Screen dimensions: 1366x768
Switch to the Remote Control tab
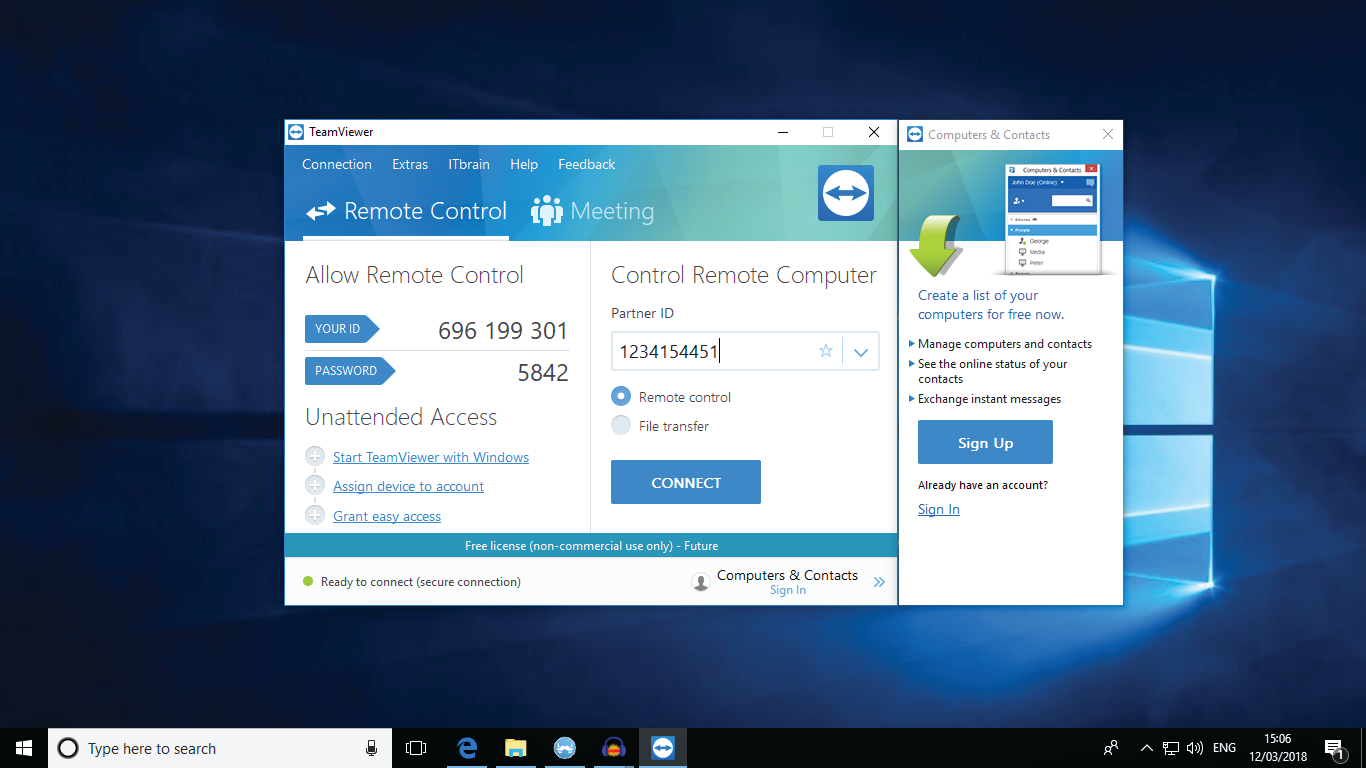407,211
